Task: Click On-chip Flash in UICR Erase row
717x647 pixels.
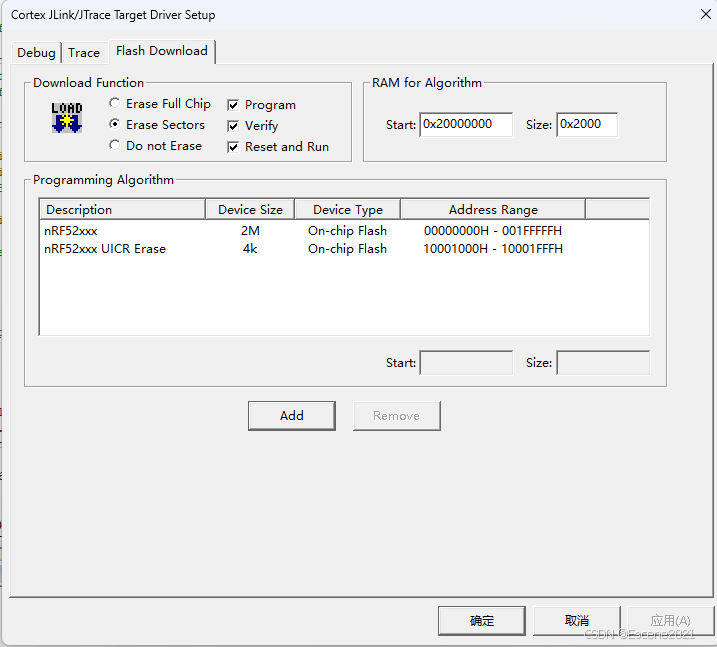Action: click(x=348, y=249)
